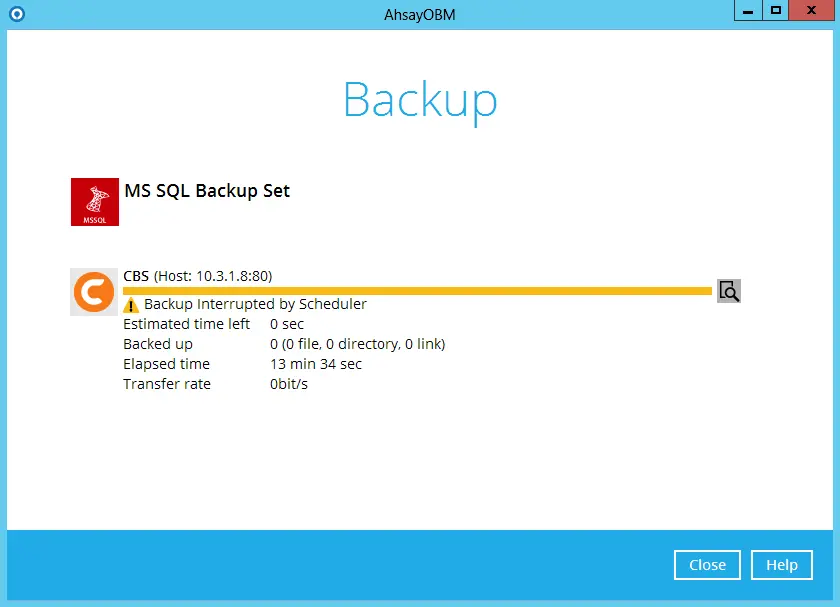Click the circular AhsayOBM application icon
This screenshot has height=607, width=840.
pos(16,14)
